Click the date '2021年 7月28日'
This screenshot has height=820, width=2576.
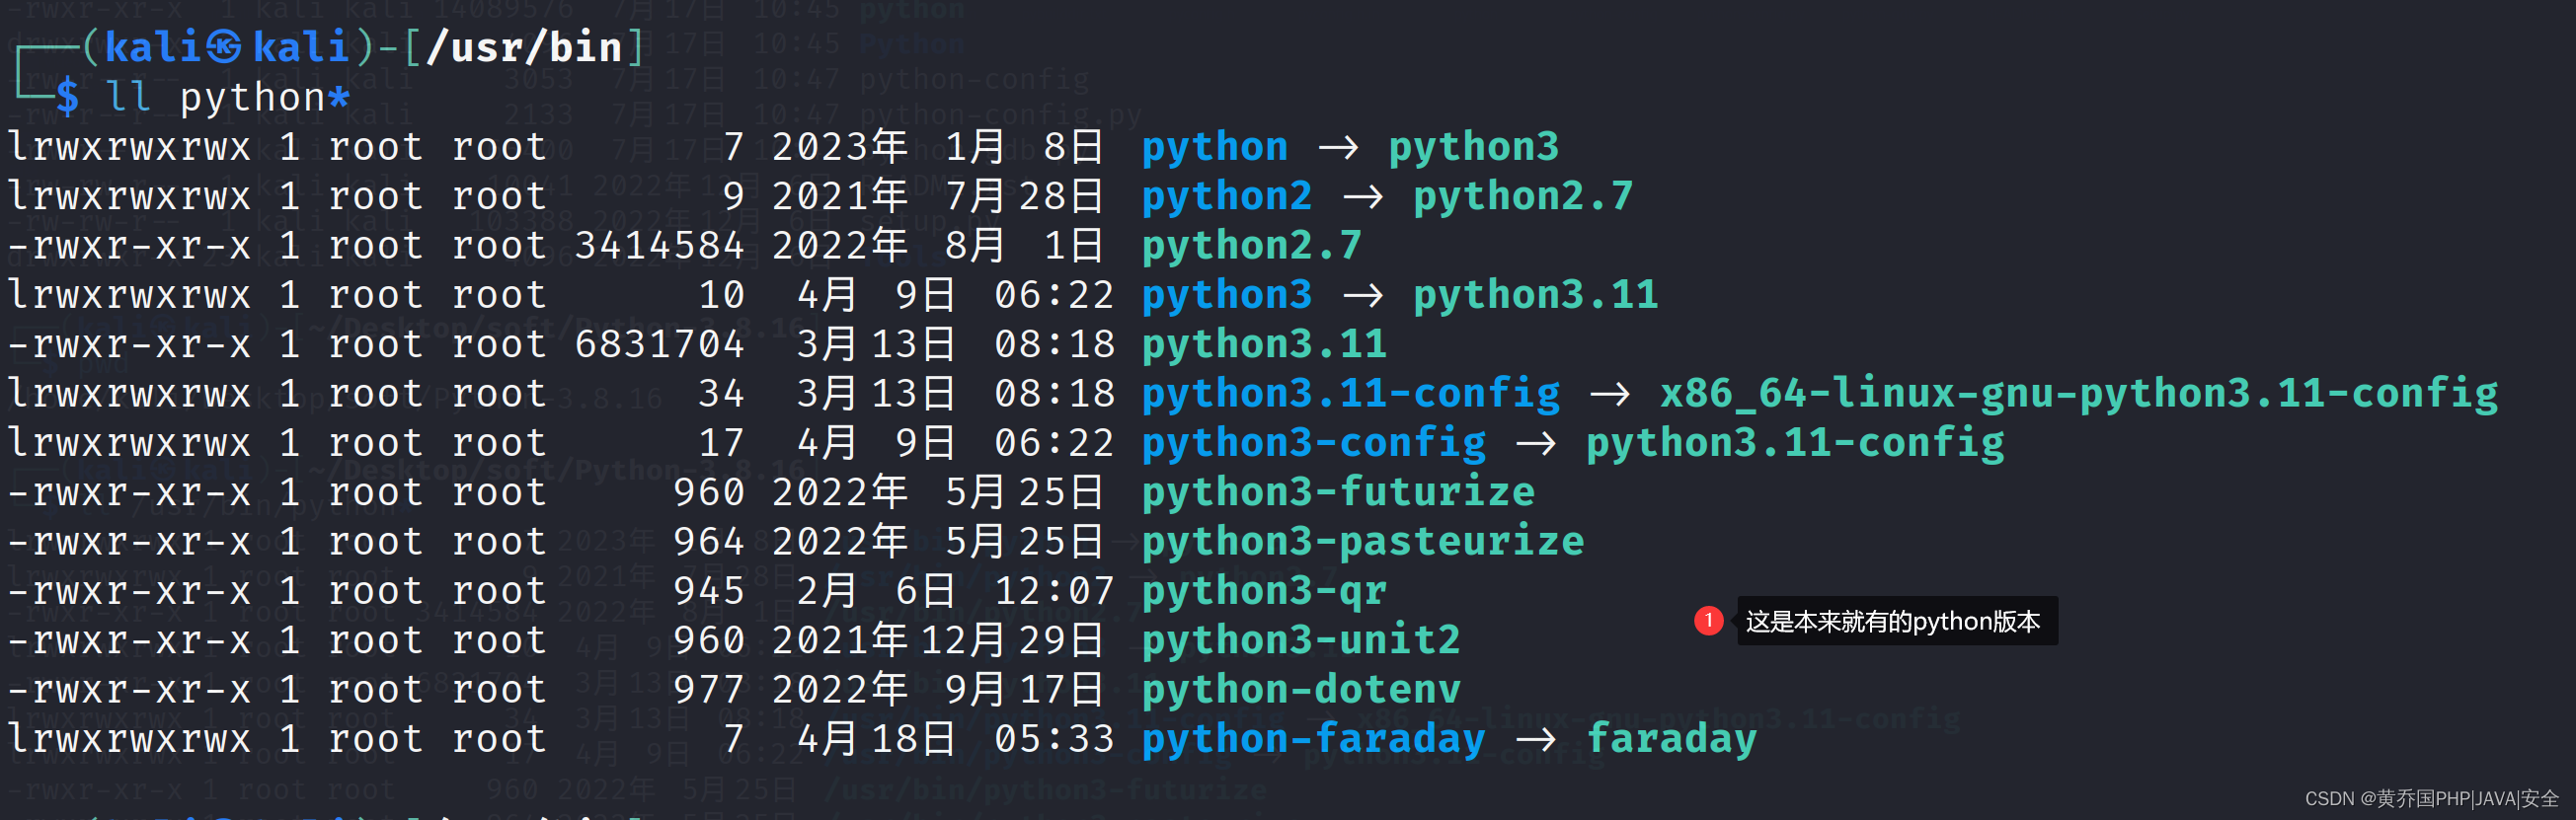(937, 197)
